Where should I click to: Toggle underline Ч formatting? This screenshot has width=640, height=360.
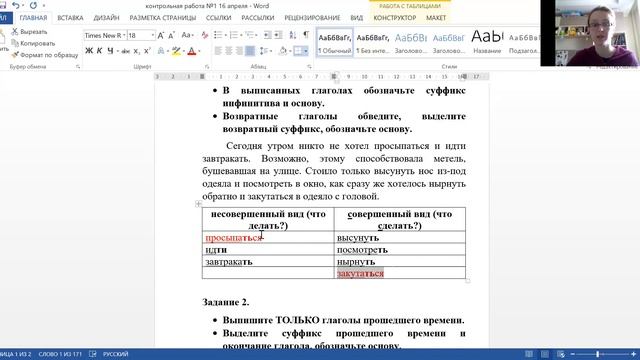click(110, 51)
